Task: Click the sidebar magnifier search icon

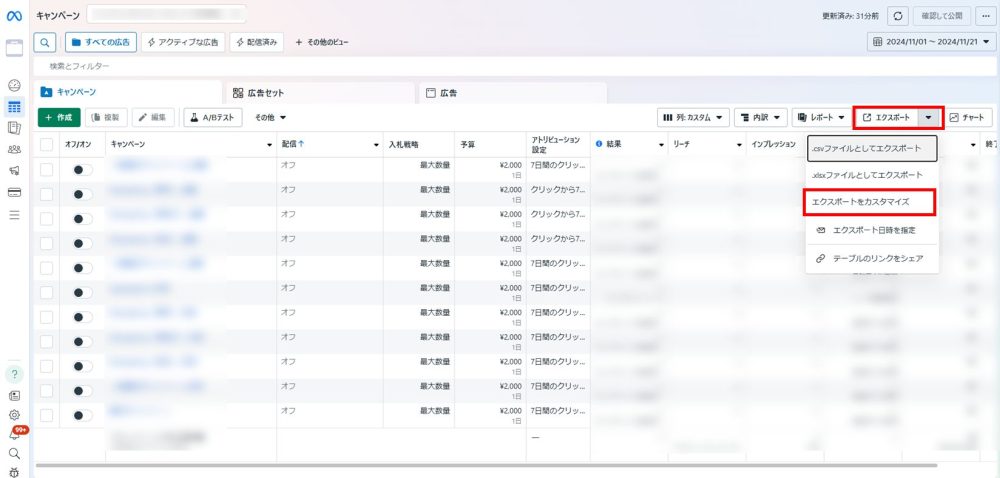Action: (x=14, y=454)
